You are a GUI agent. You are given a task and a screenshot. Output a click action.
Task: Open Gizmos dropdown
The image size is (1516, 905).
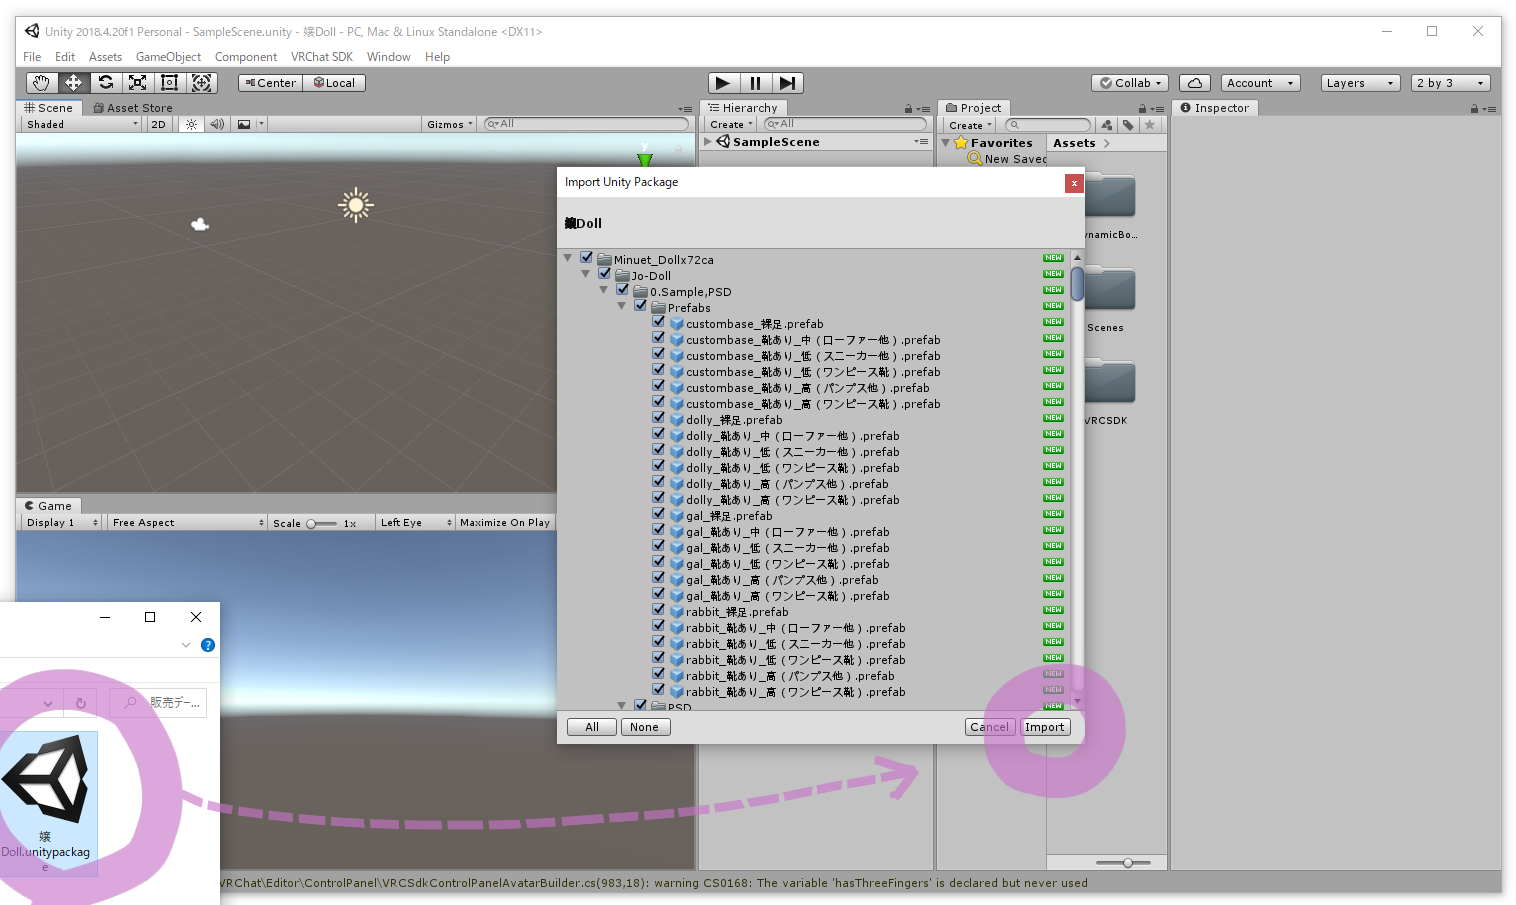[449, 124]
